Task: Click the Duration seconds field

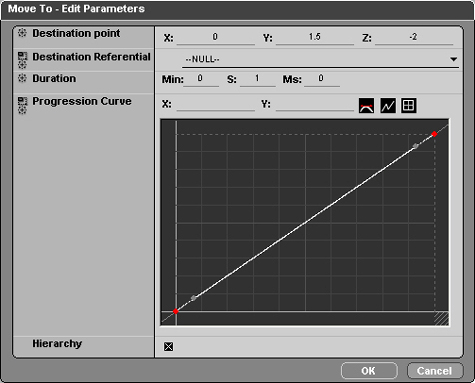Action: click(x=258, y=79)
